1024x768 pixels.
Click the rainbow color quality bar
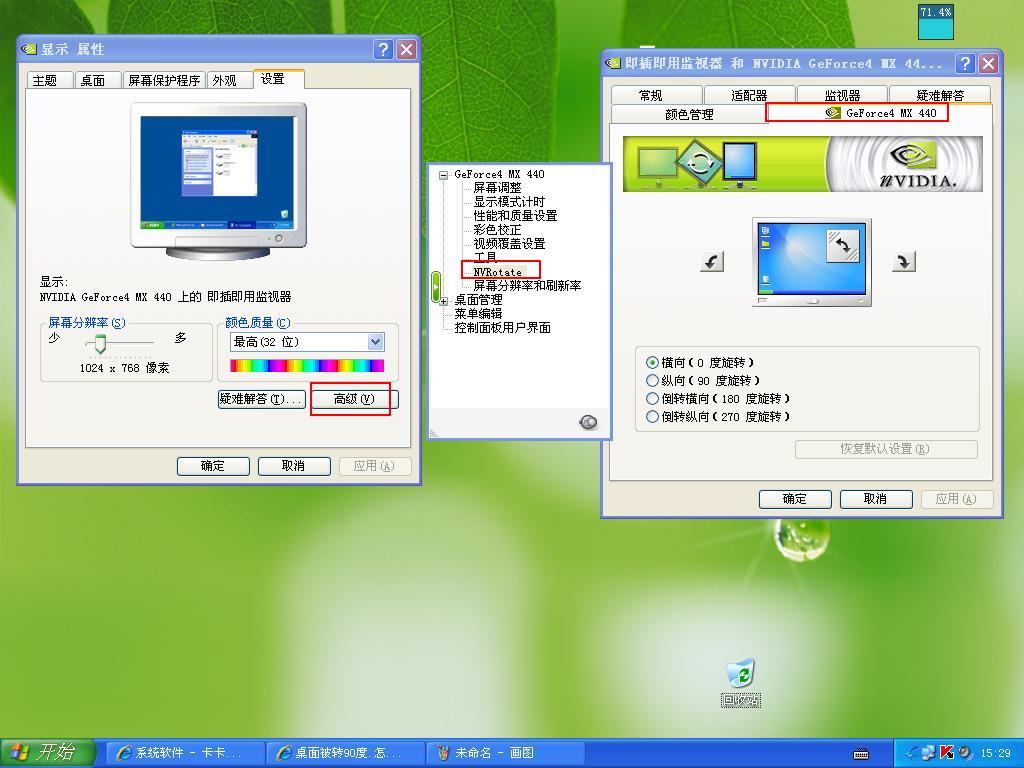tap(307, 366)
